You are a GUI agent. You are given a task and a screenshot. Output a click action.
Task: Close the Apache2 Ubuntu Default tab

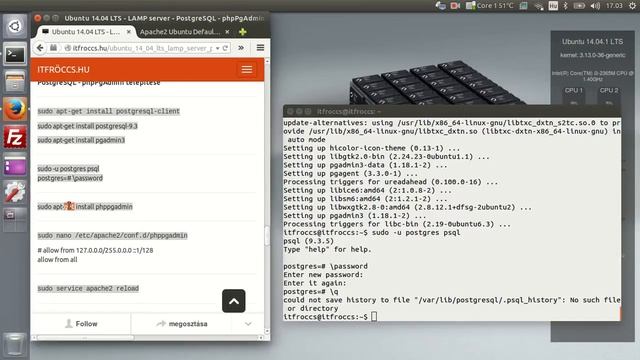click(x=227, y=32)
